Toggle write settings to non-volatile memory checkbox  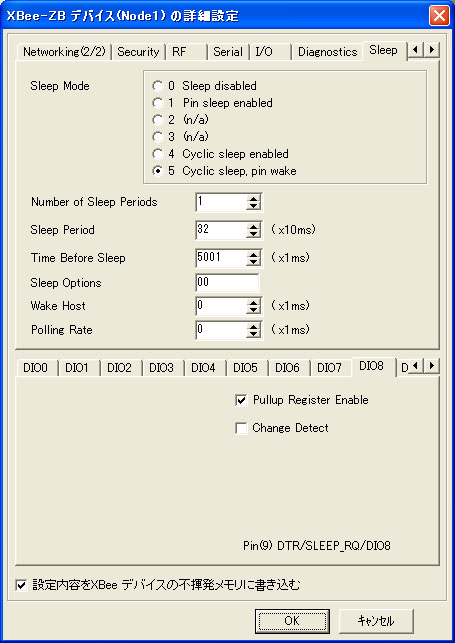tap(21, 585)
